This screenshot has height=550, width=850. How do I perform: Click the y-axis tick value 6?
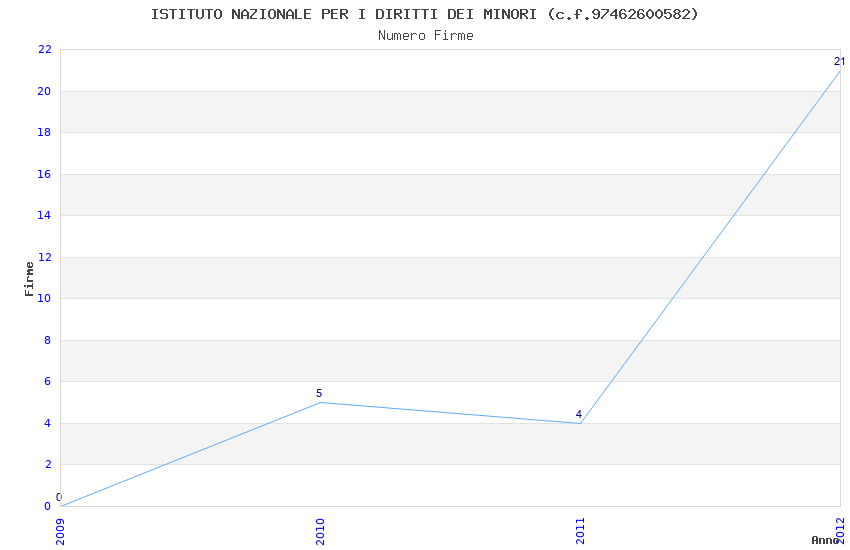48,381
